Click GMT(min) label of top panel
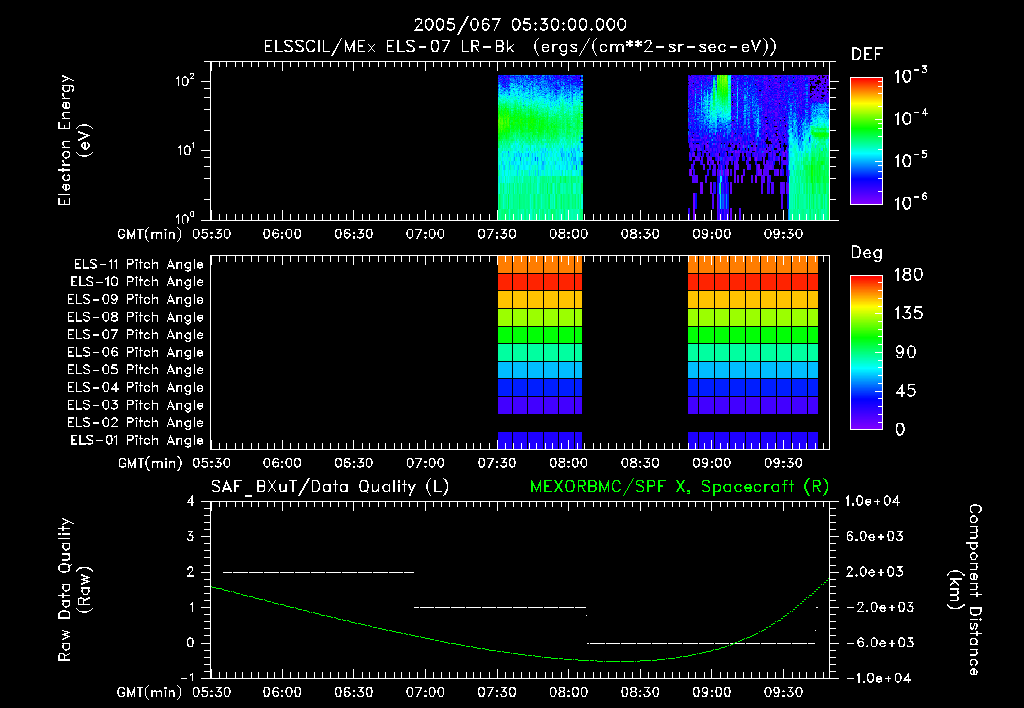Screen dimensions: 1024x708 [149, 234]
